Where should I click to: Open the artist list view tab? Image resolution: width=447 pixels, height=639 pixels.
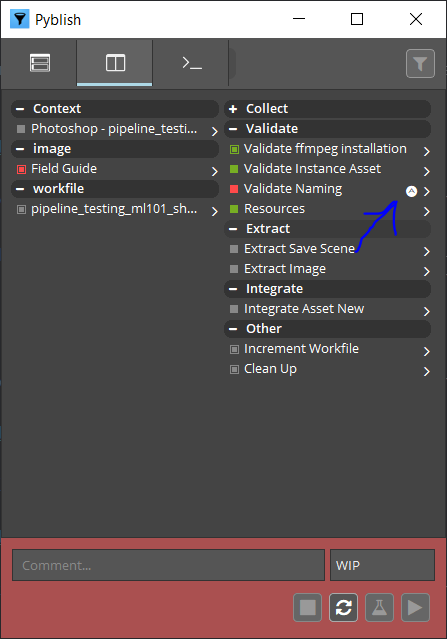click(40, 63)
